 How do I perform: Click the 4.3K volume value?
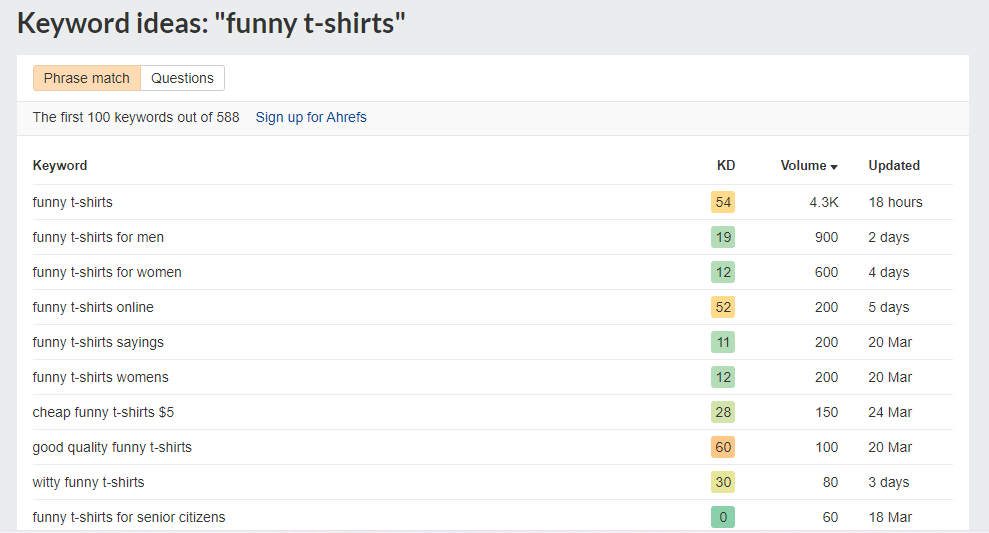tap(824, 202)
